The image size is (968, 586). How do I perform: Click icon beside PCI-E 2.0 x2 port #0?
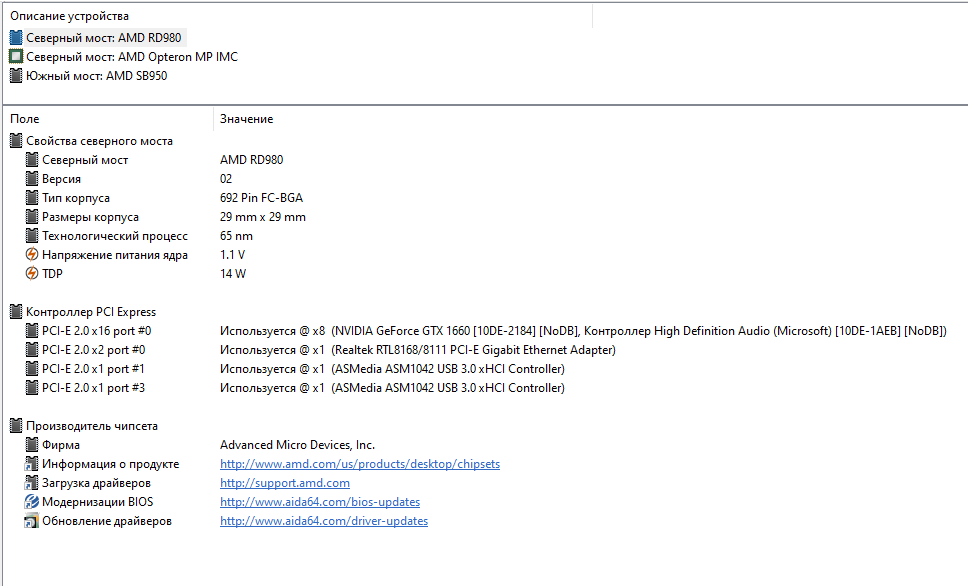(x=32, y=350)
